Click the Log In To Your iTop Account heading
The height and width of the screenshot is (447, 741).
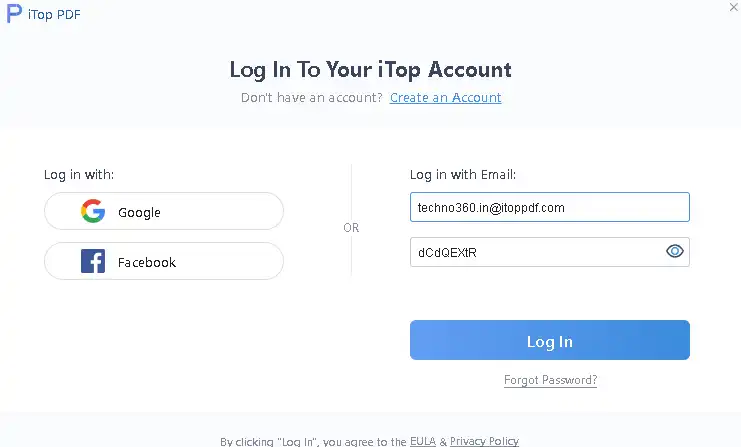pyautogui.click(x=370, y=70)
